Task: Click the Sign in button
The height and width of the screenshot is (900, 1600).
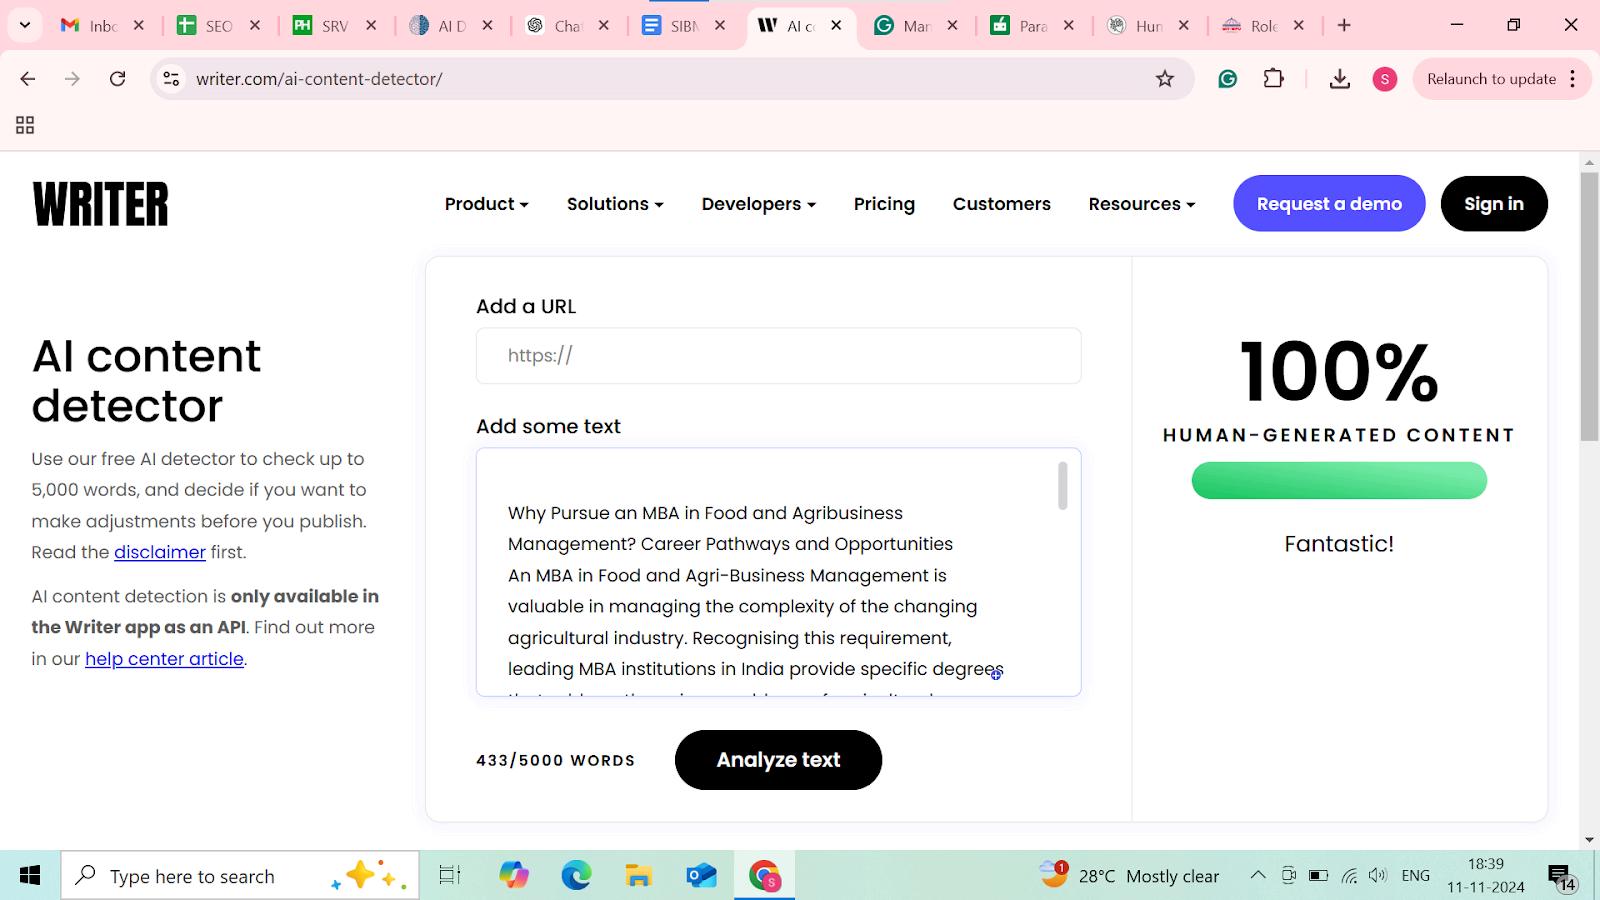Action: (x=1494, y=204)
